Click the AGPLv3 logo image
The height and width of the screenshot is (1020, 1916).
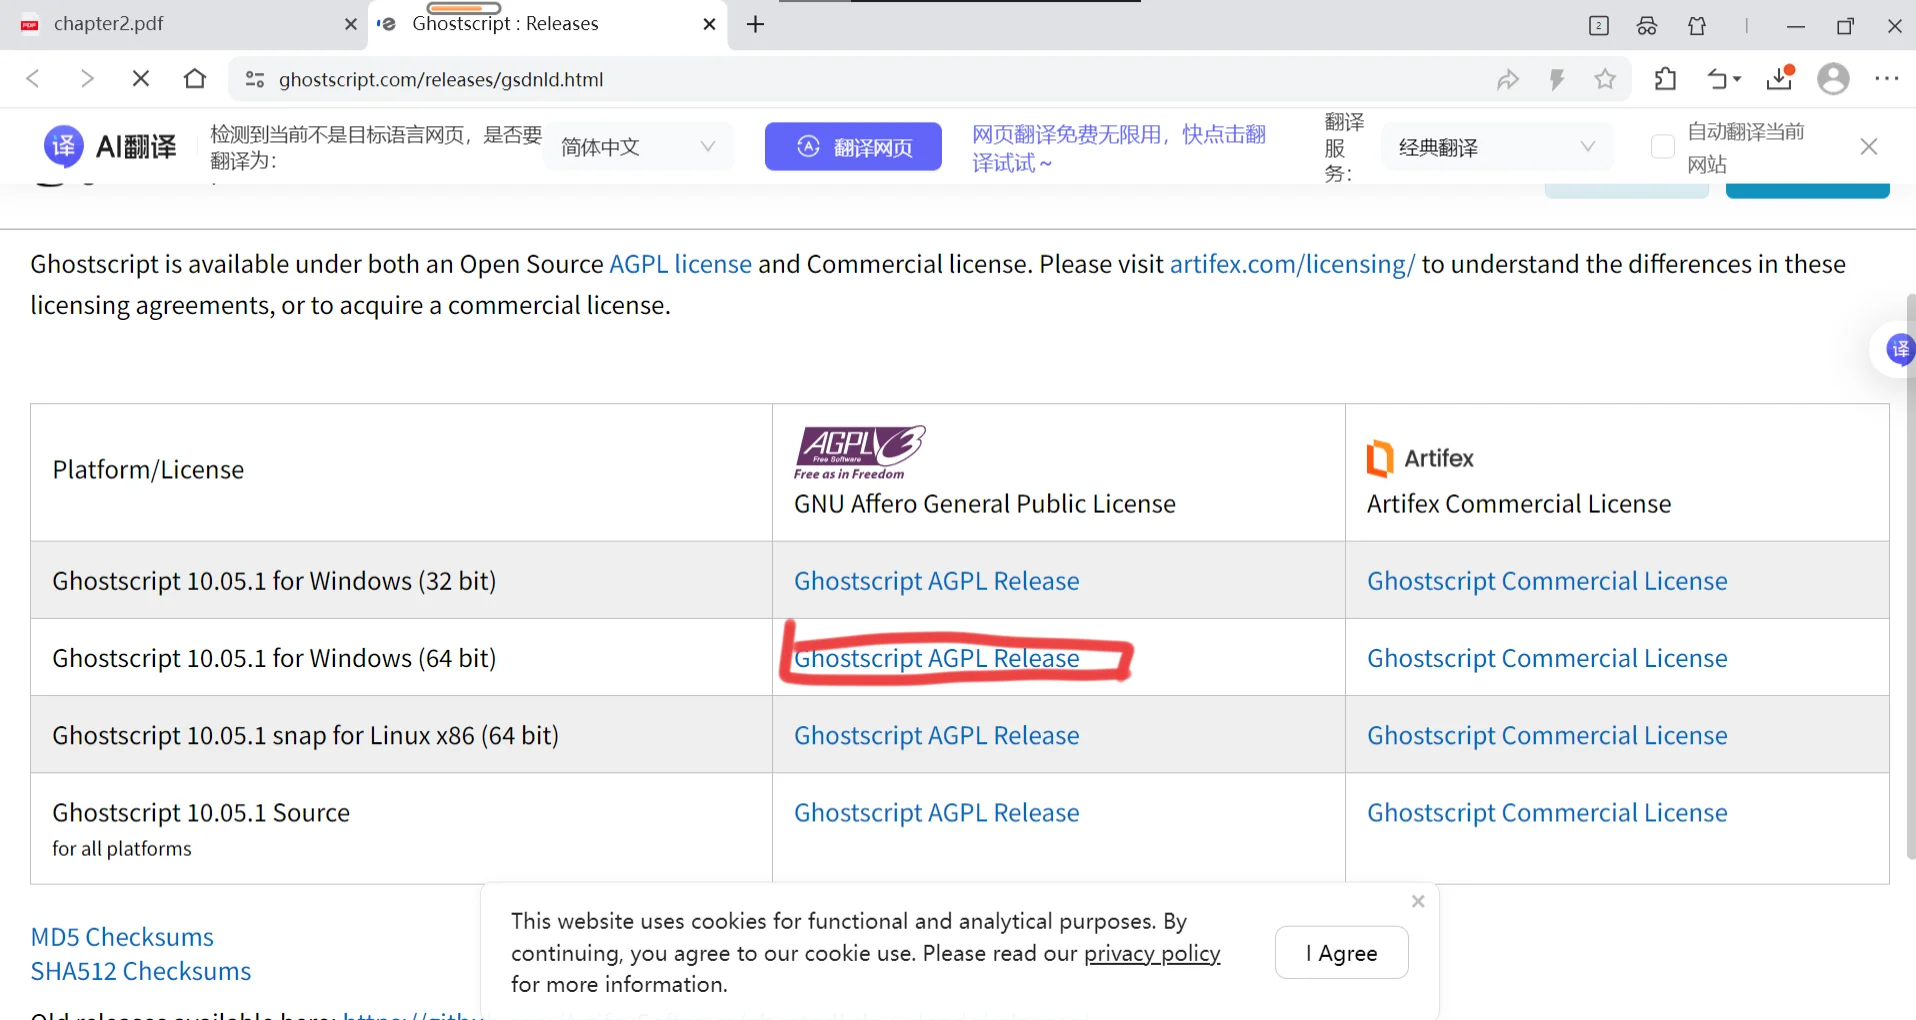pyautogui.click(x=859, y=452)
